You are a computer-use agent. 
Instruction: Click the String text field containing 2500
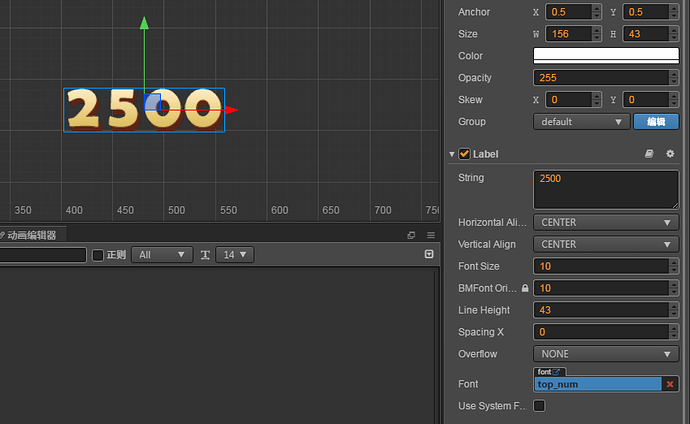[606, 190]
